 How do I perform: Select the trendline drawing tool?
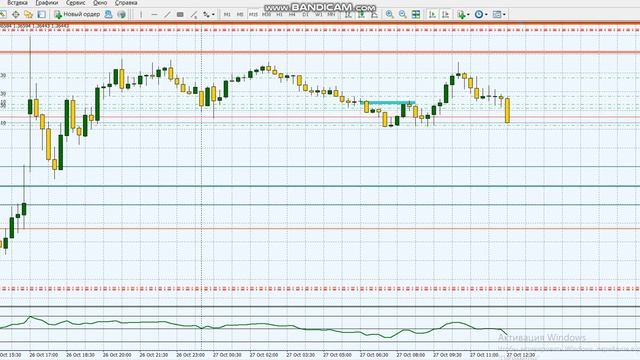tap(167, 15)
